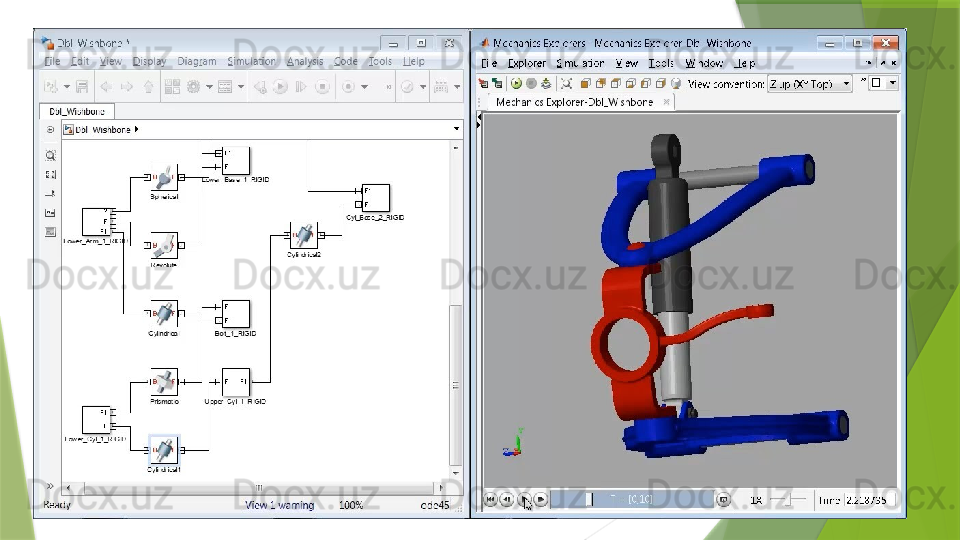This screenshot has width=960, height=540.
Task: Expand the Dbl_Wishbone model path dropdown
Action: (457, 129)
